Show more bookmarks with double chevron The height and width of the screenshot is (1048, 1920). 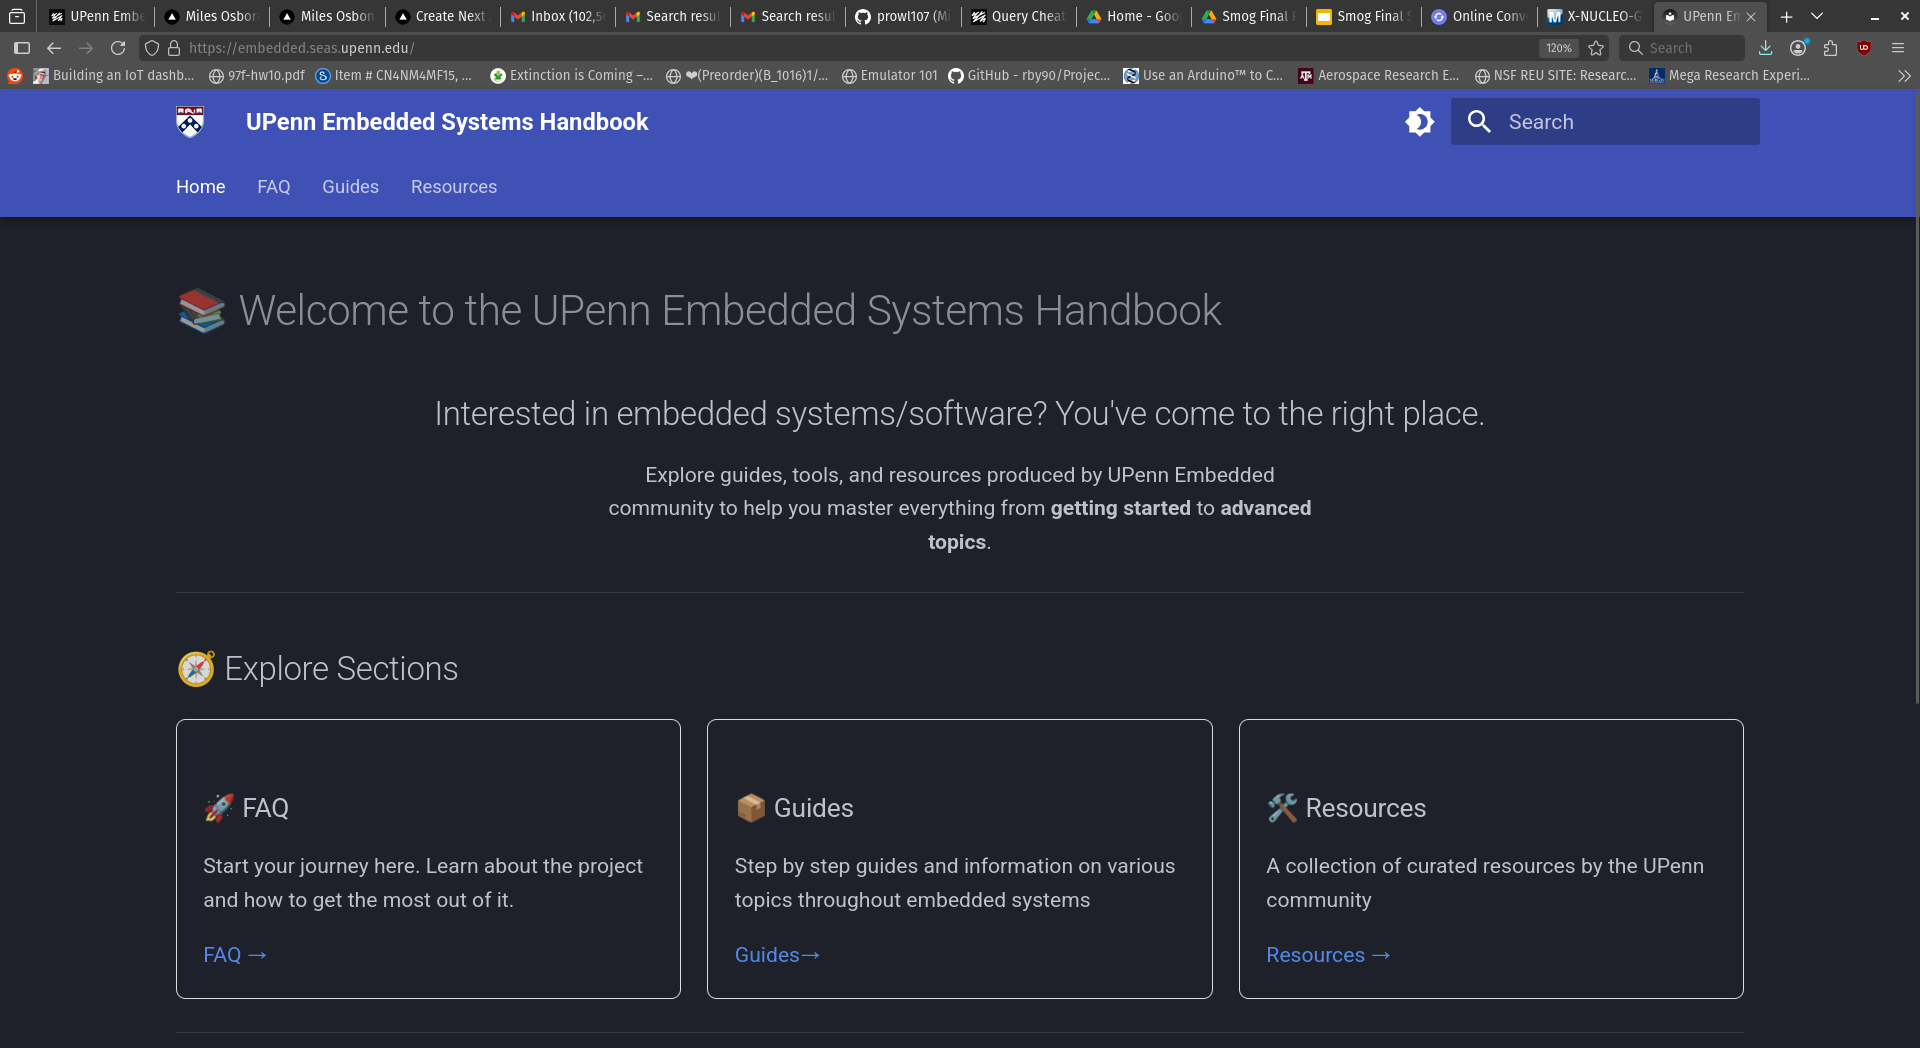tap(1904, 75)
